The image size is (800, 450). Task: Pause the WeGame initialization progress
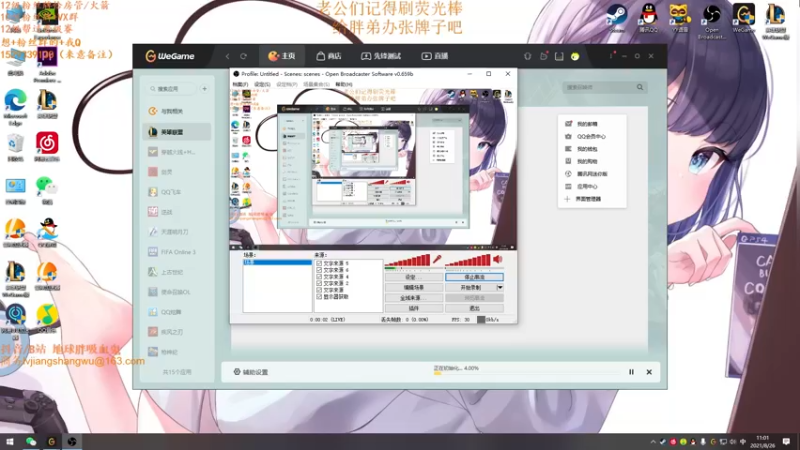[x=631, y=372]
